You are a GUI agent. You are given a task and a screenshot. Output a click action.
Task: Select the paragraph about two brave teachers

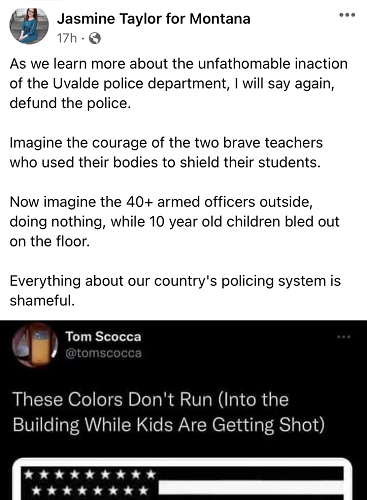pyautogui.click(x=166, y=153)
